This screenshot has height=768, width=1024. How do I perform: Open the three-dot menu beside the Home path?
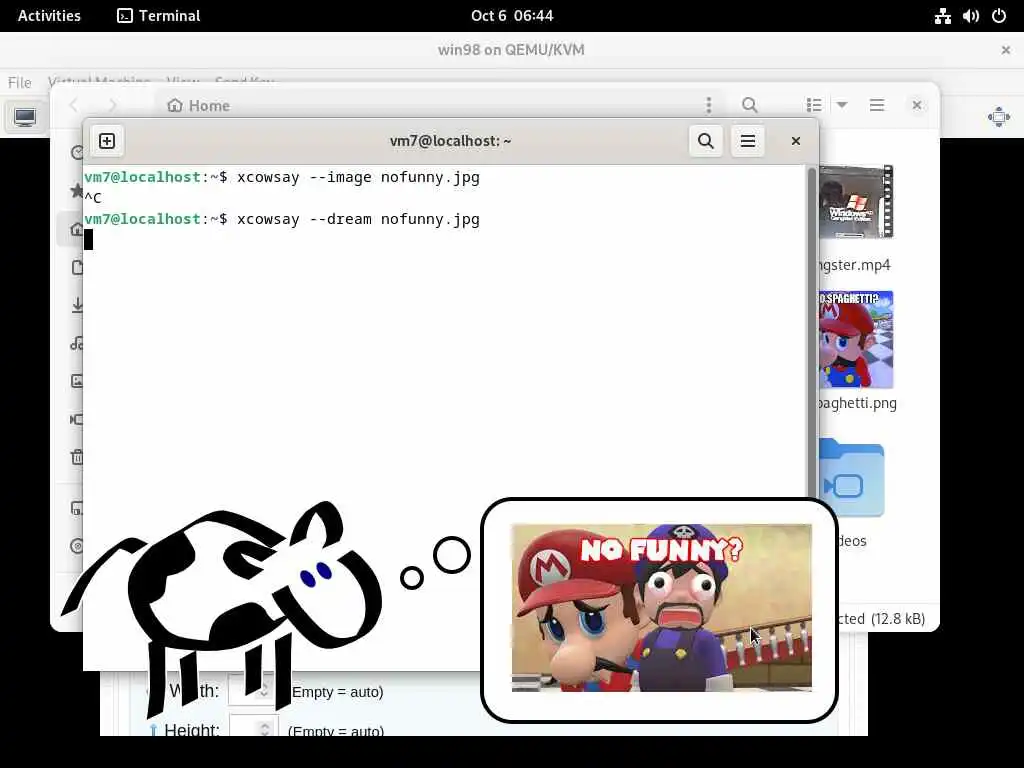coord(709,105)
